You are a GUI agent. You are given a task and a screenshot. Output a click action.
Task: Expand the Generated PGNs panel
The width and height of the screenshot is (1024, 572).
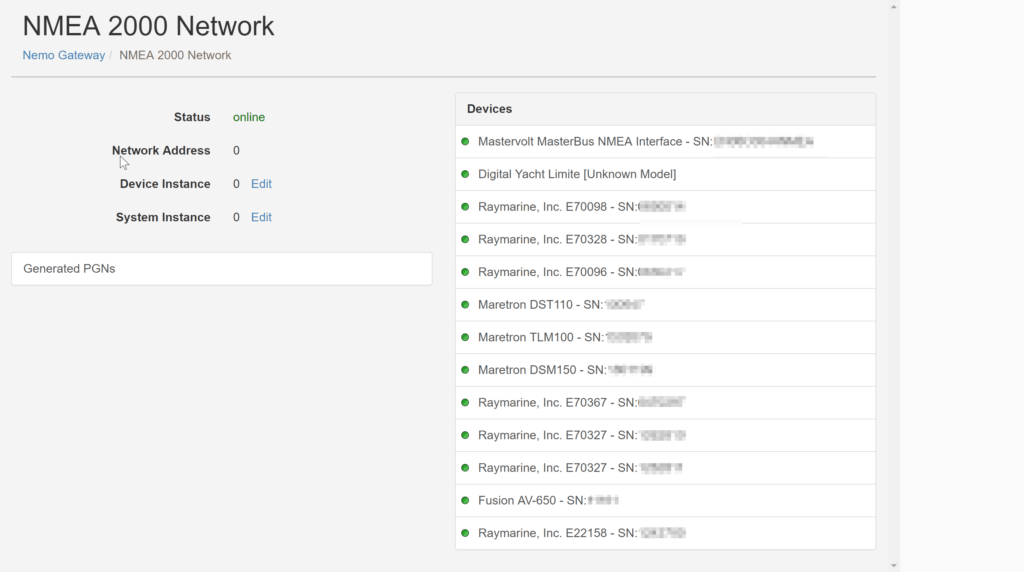point(221,269)
